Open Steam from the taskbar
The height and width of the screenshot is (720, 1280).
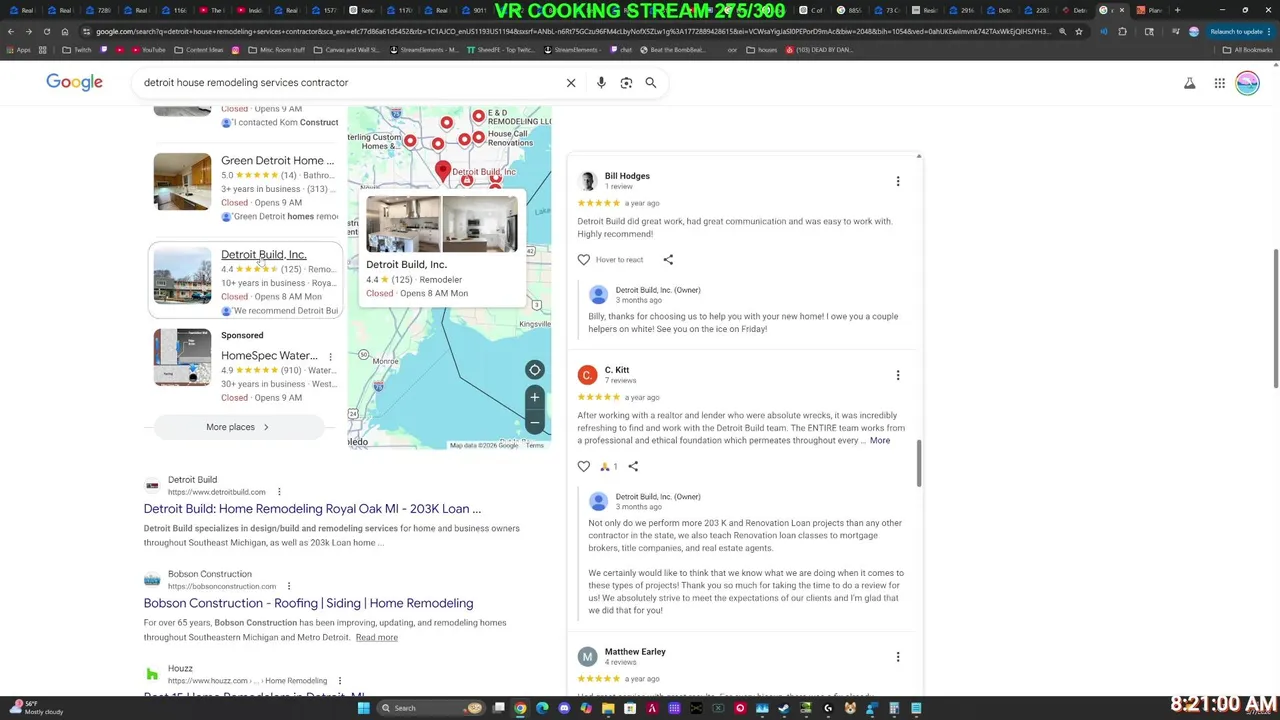784,708
